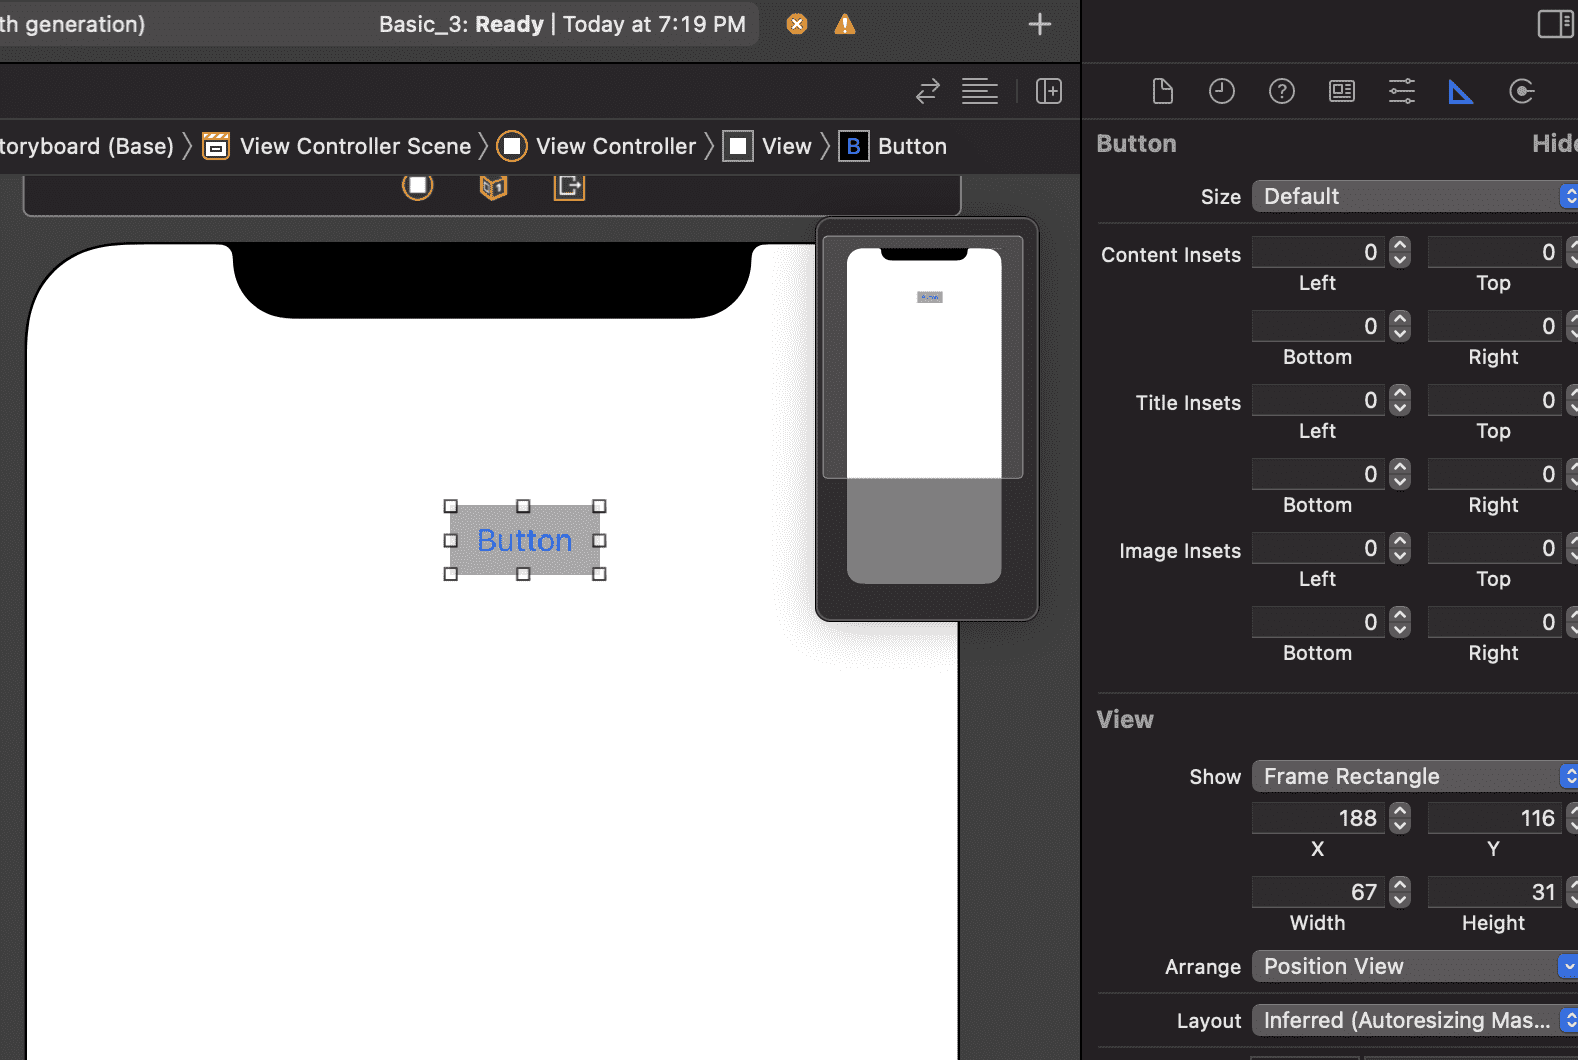Open the Connections inspector tab
Viewport: 1578px width, 1060px height.
pyautogui.click(x=1521, y=92)
